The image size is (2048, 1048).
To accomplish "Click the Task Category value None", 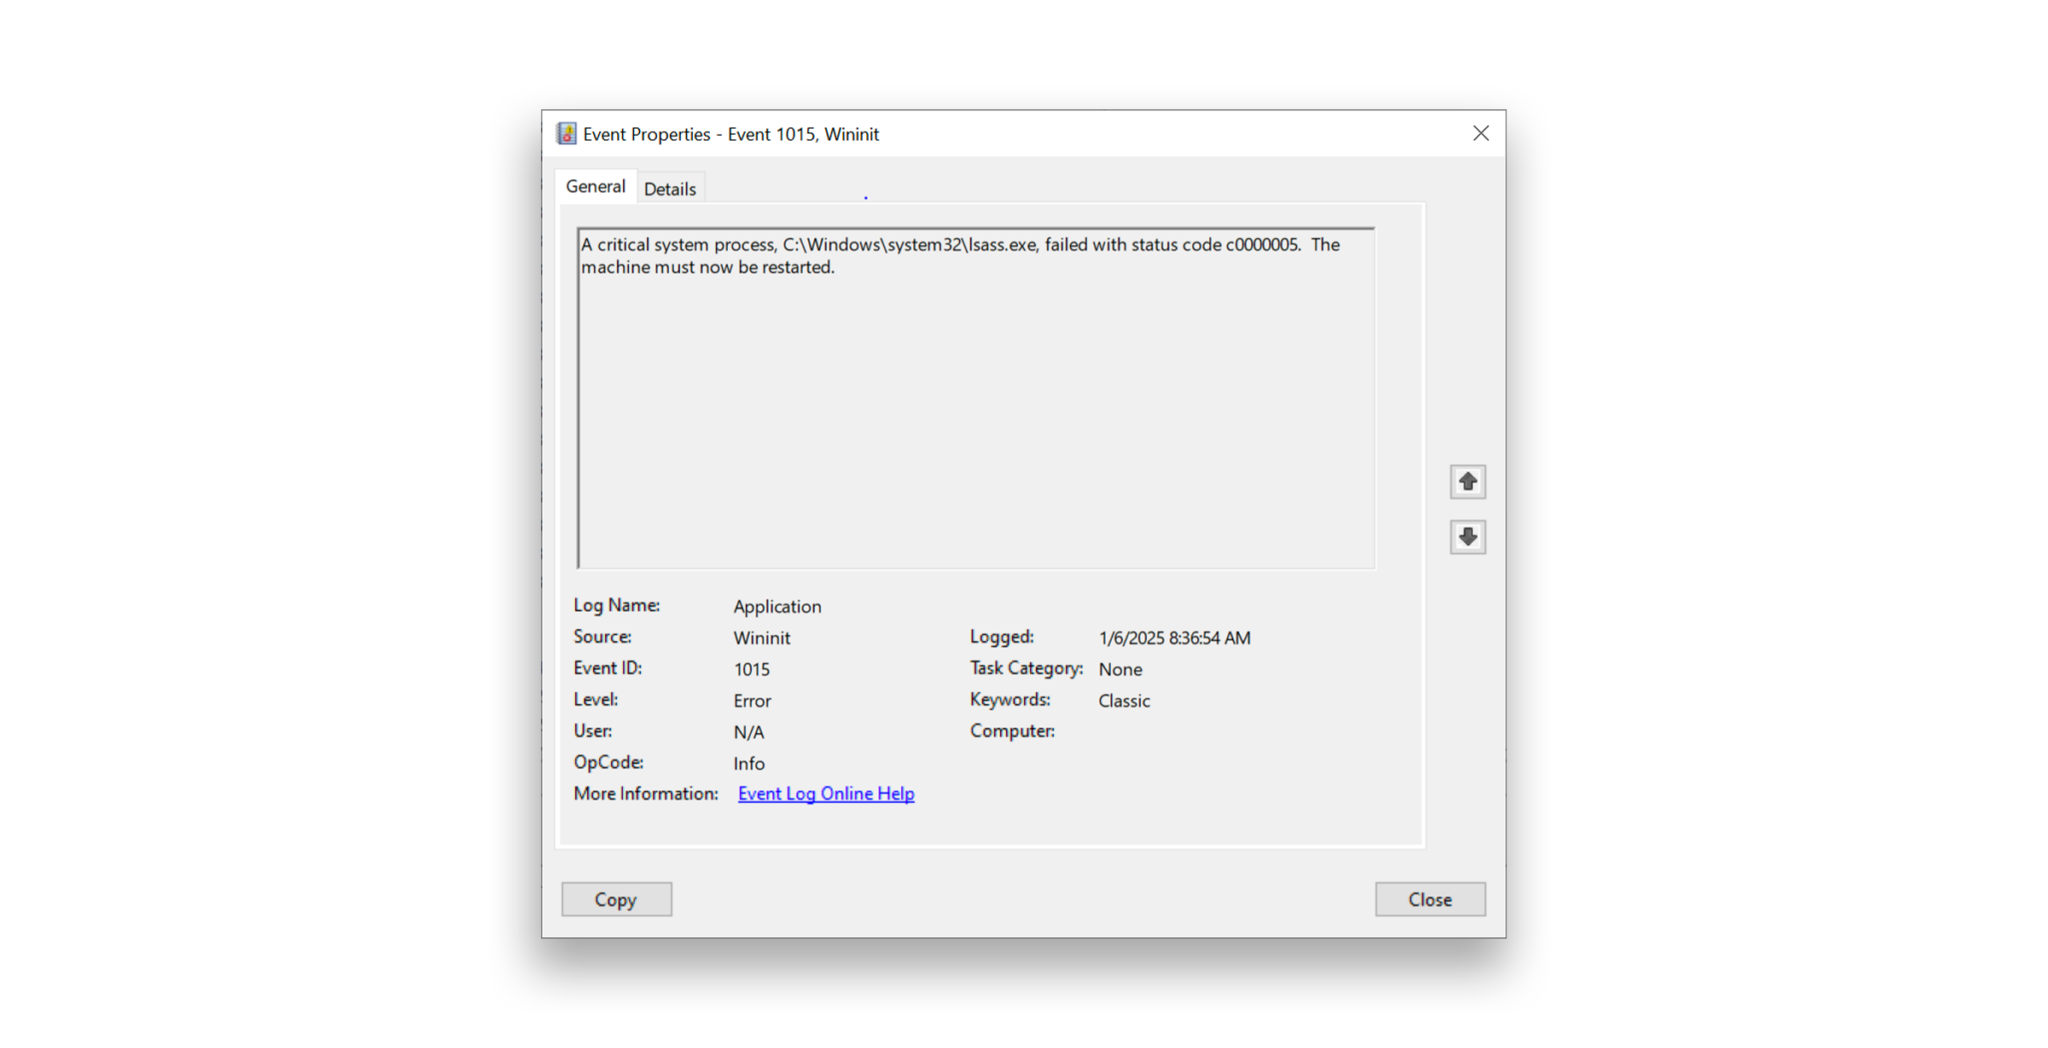I will click(1120, 670).
